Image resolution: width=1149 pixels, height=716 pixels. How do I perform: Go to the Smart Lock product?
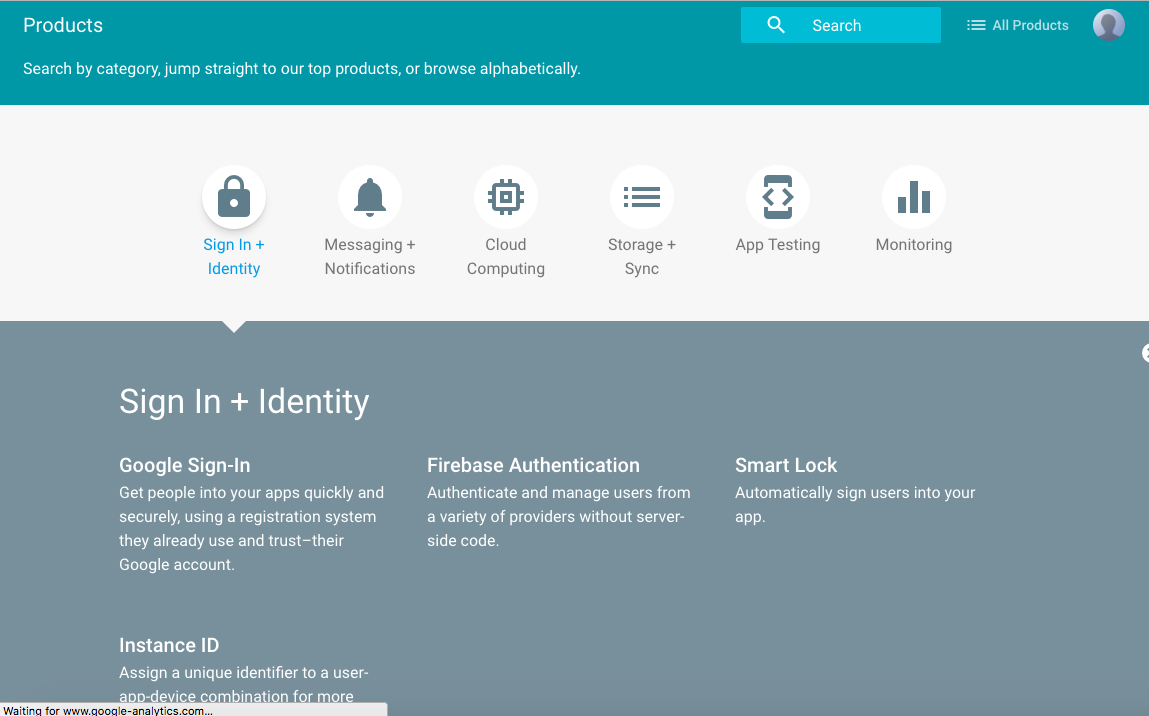pos(786,465)
